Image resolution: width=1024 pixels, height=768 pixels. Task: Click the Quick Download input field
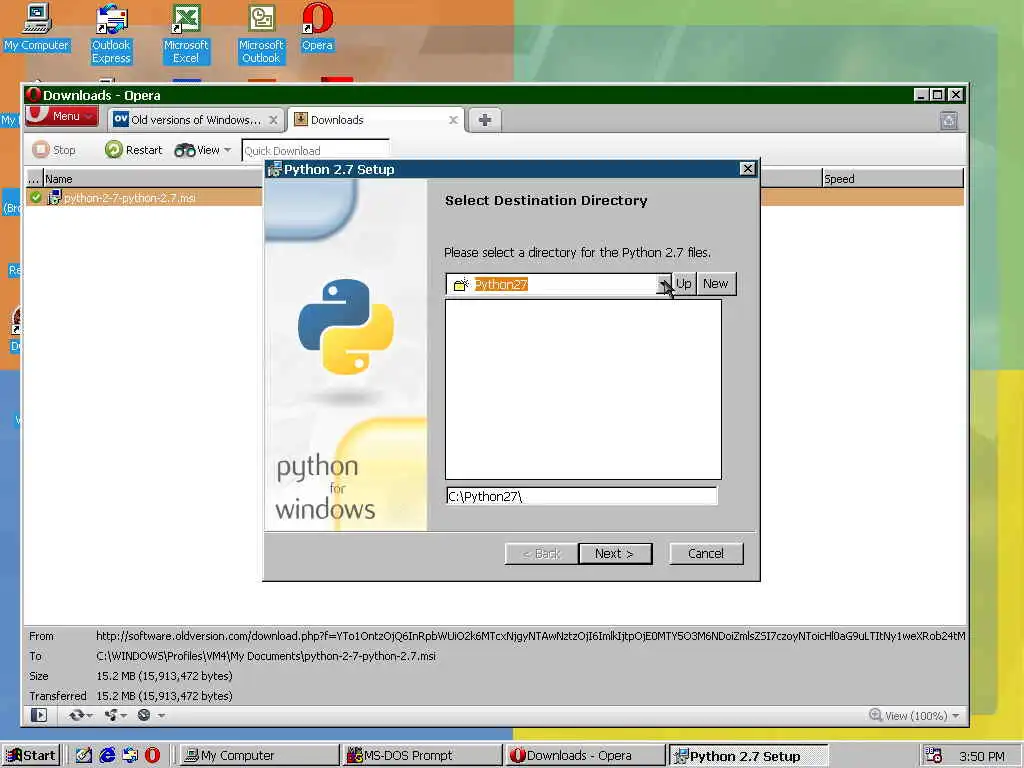point(315,151)
